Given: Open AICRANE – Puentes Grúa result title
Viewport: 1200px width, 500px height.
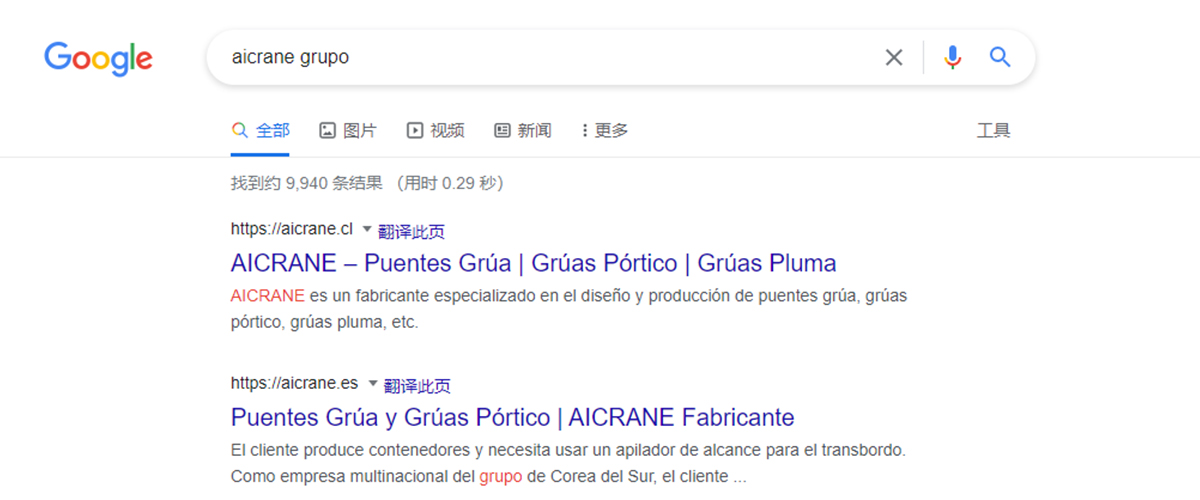Looking at the screenshot, I should point(533,263).
